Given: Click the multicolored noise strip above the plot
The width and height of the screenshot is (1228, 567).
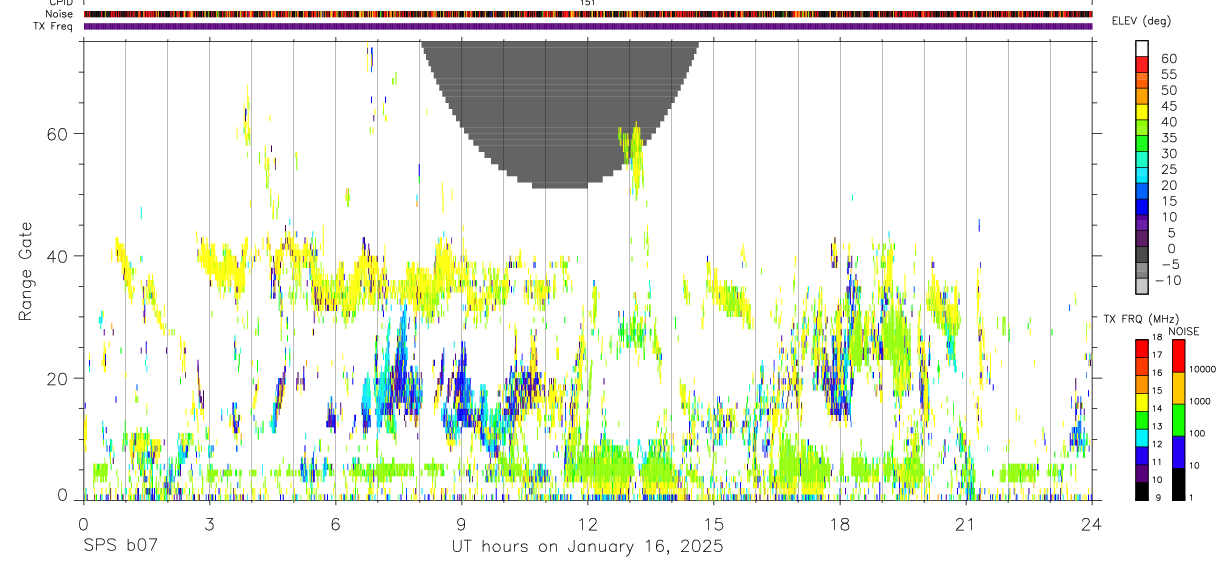Looking at the screenshot, I should point(587,14).
